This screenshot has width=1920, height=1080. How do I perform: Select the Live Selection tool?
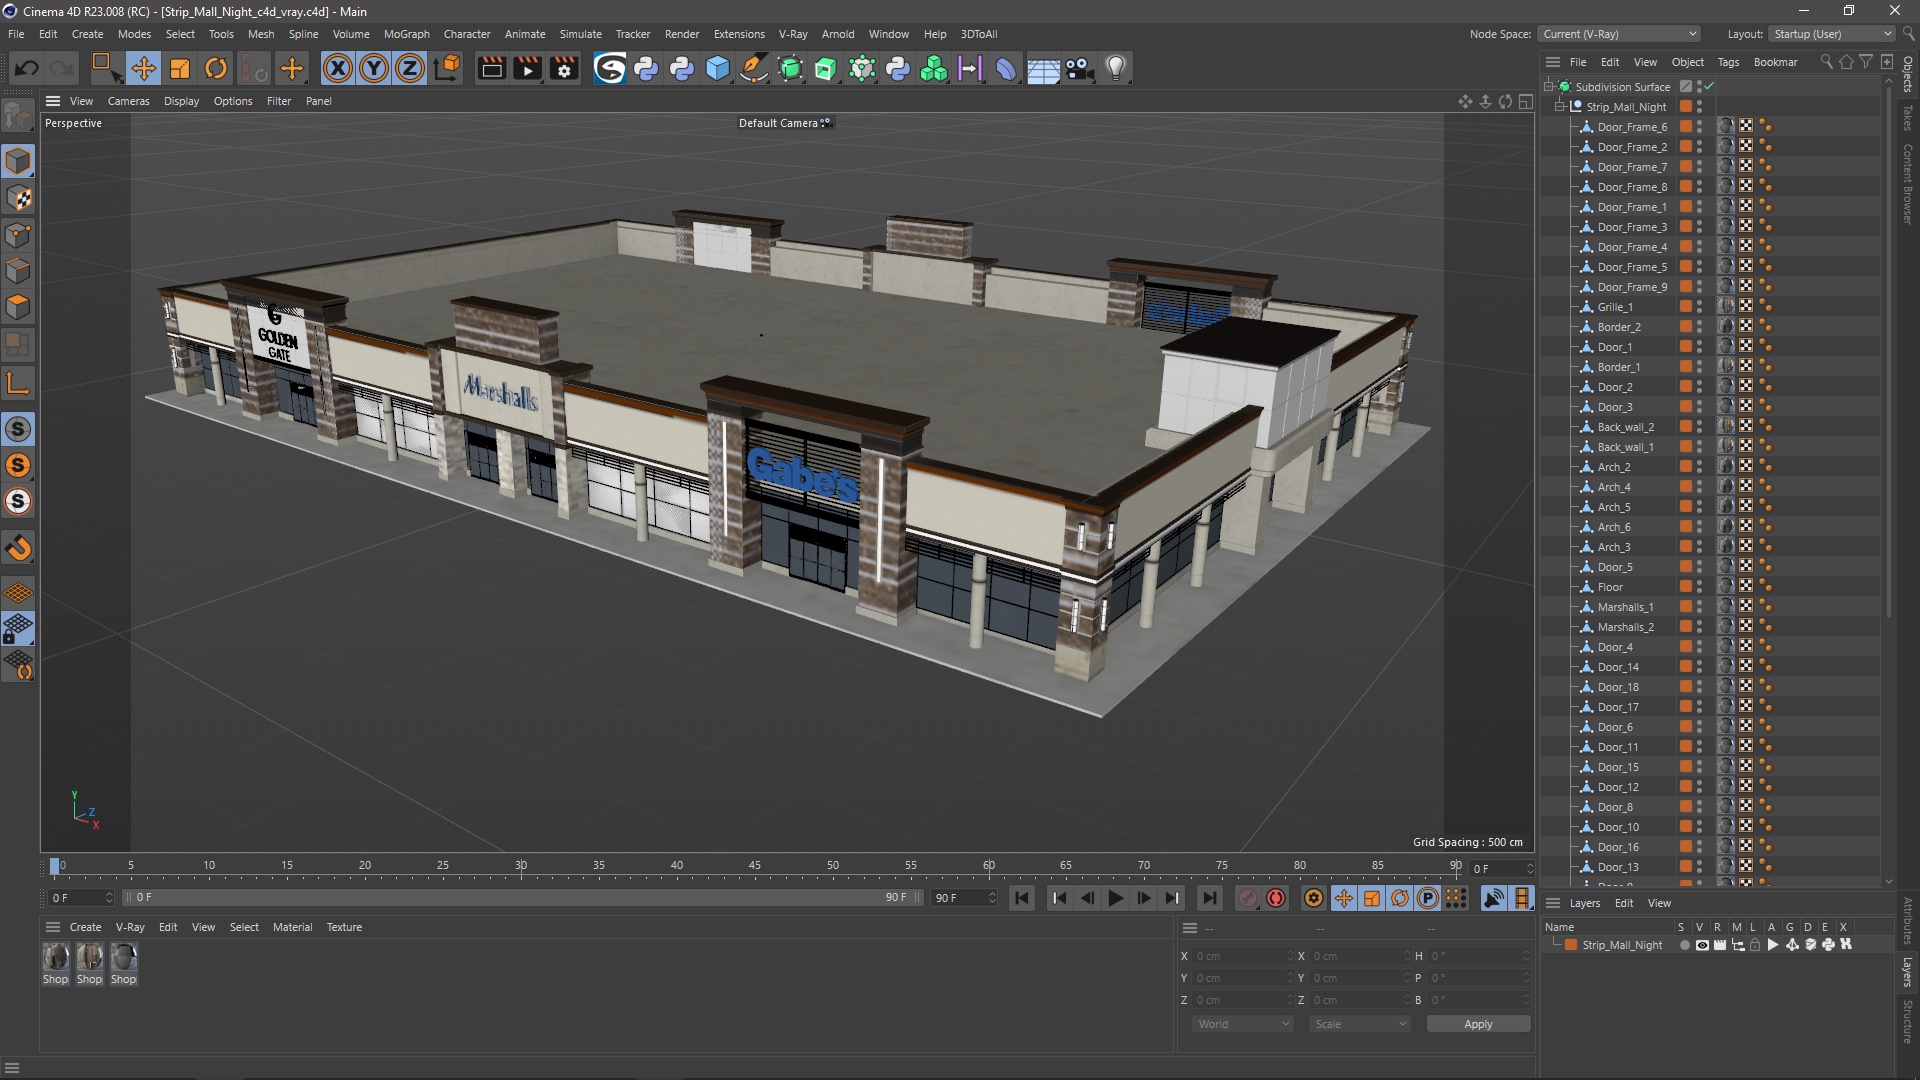105,68
